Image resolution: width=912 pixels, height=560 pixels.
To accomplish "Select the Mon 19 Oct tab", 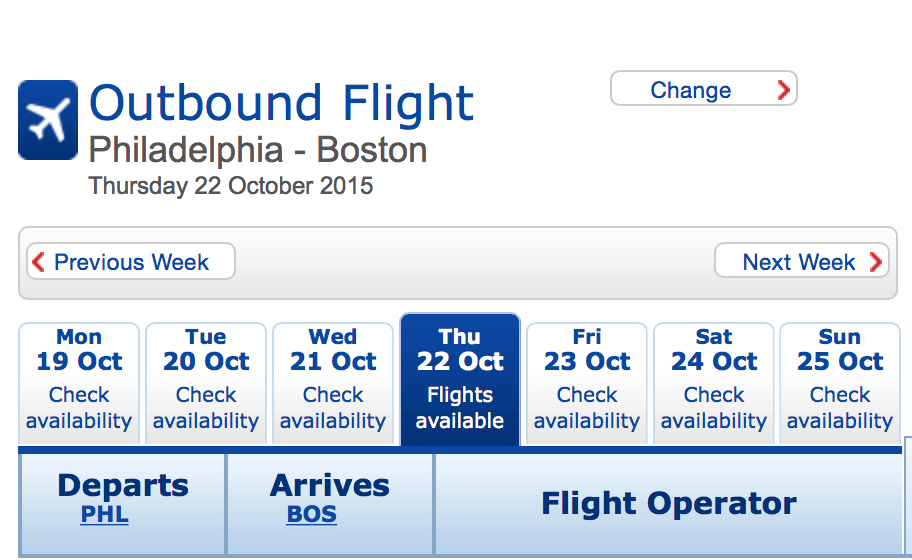I will [79, 384].
